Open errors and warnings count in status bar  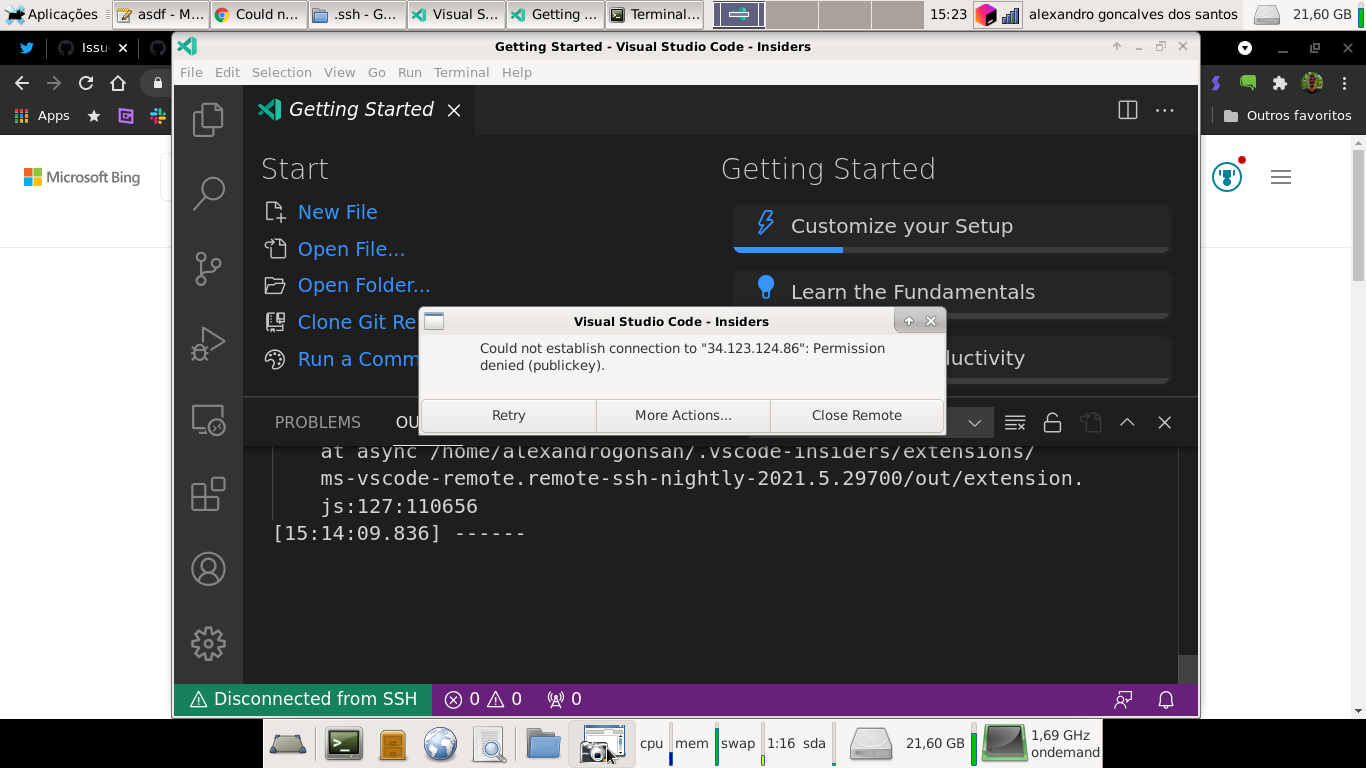click(x=483, y=699)
